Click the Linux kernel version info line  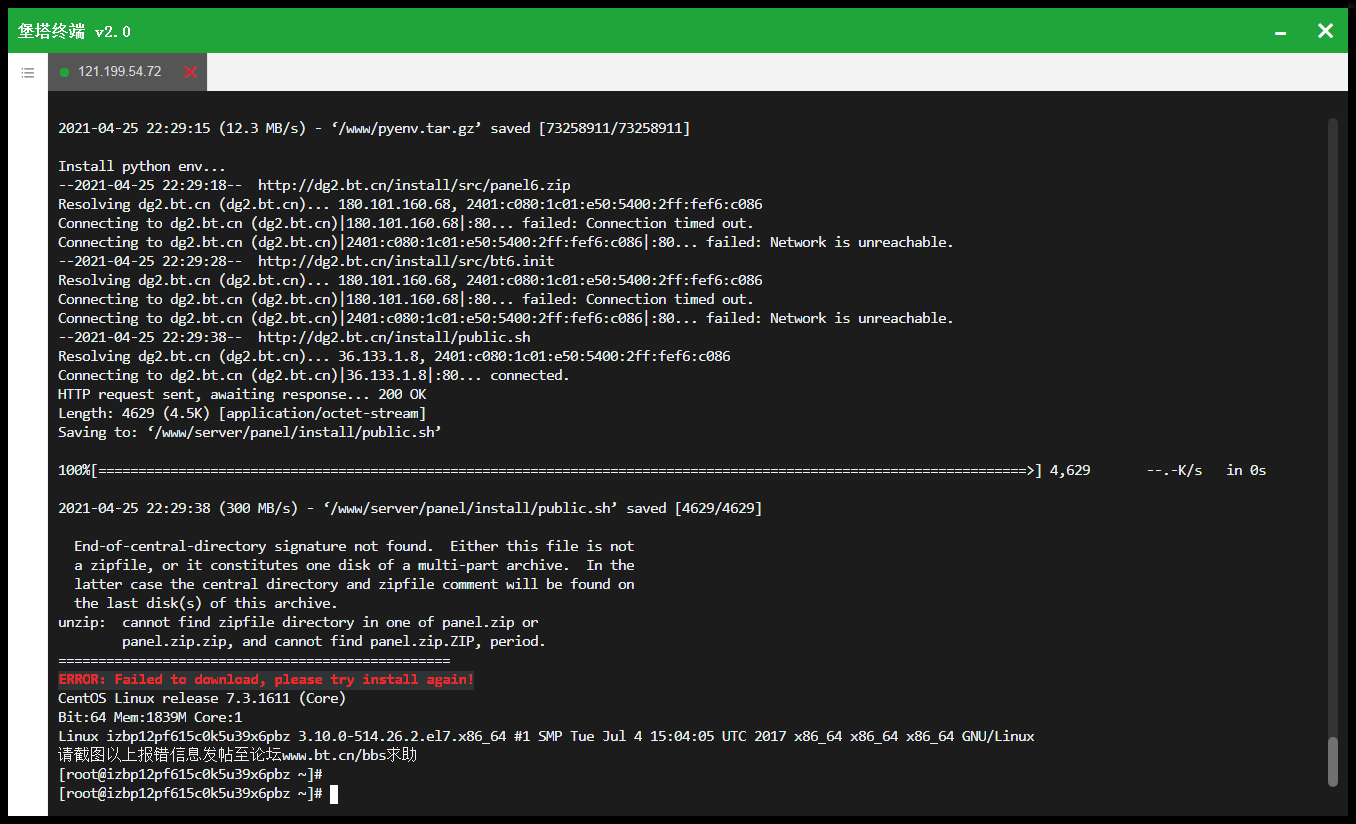546,736
